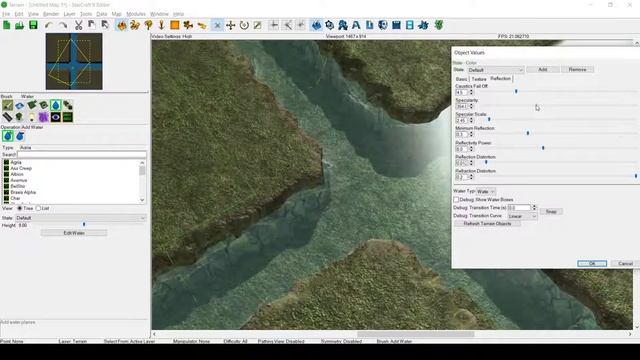Open the Water Type dropdown
The image size is (640, 360).
(x=486, y=191)
